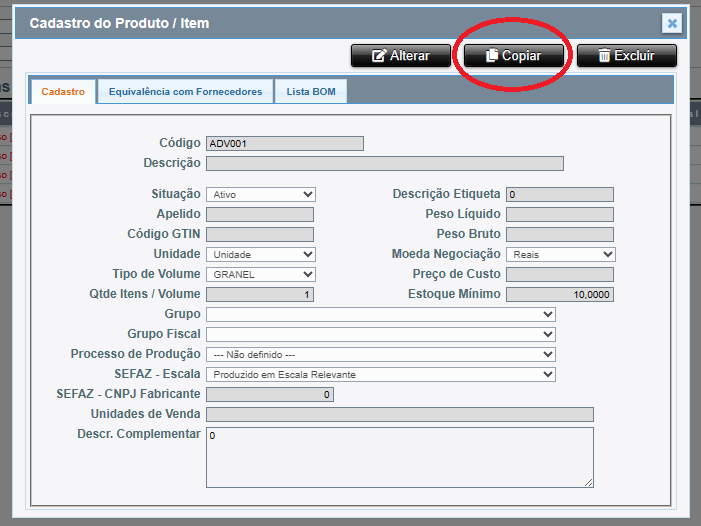Switch to Equivalência com Fornecedores tab

pos(185,92)
